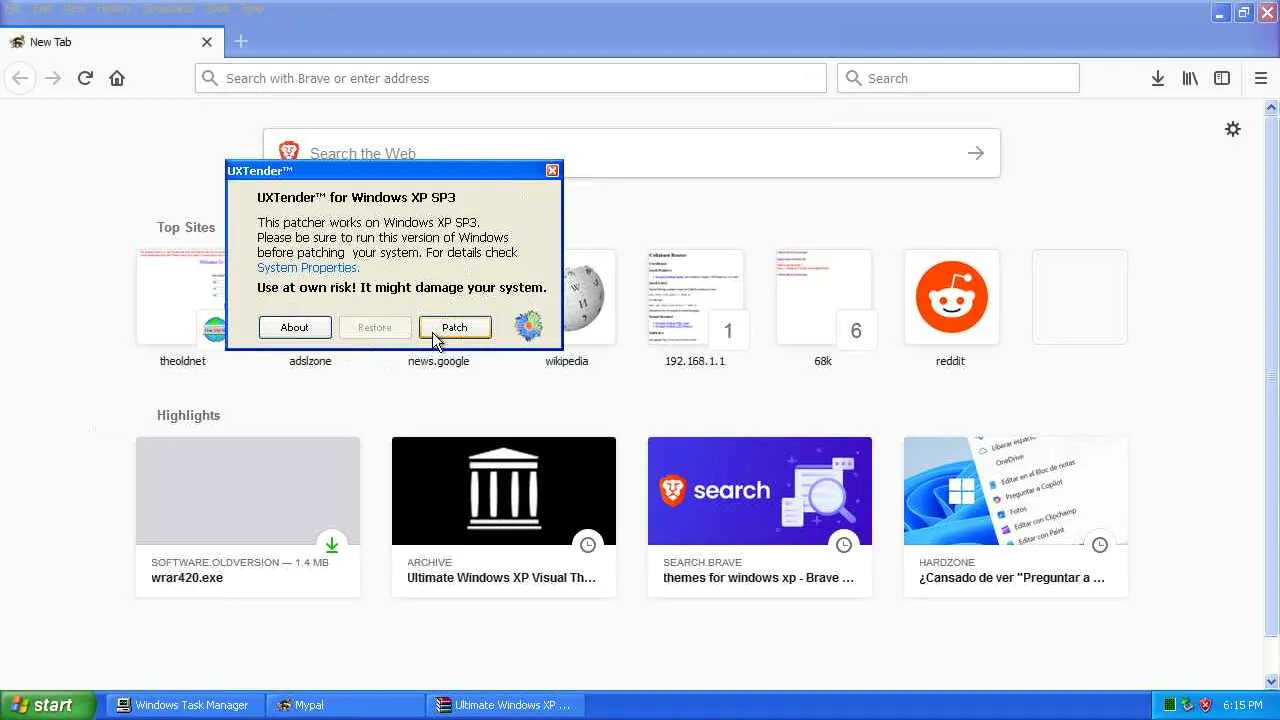Click the "UXTender™ for Windows XP SP3" heading
This screenshot has height=720, width=1280.
tap(356, 197)
